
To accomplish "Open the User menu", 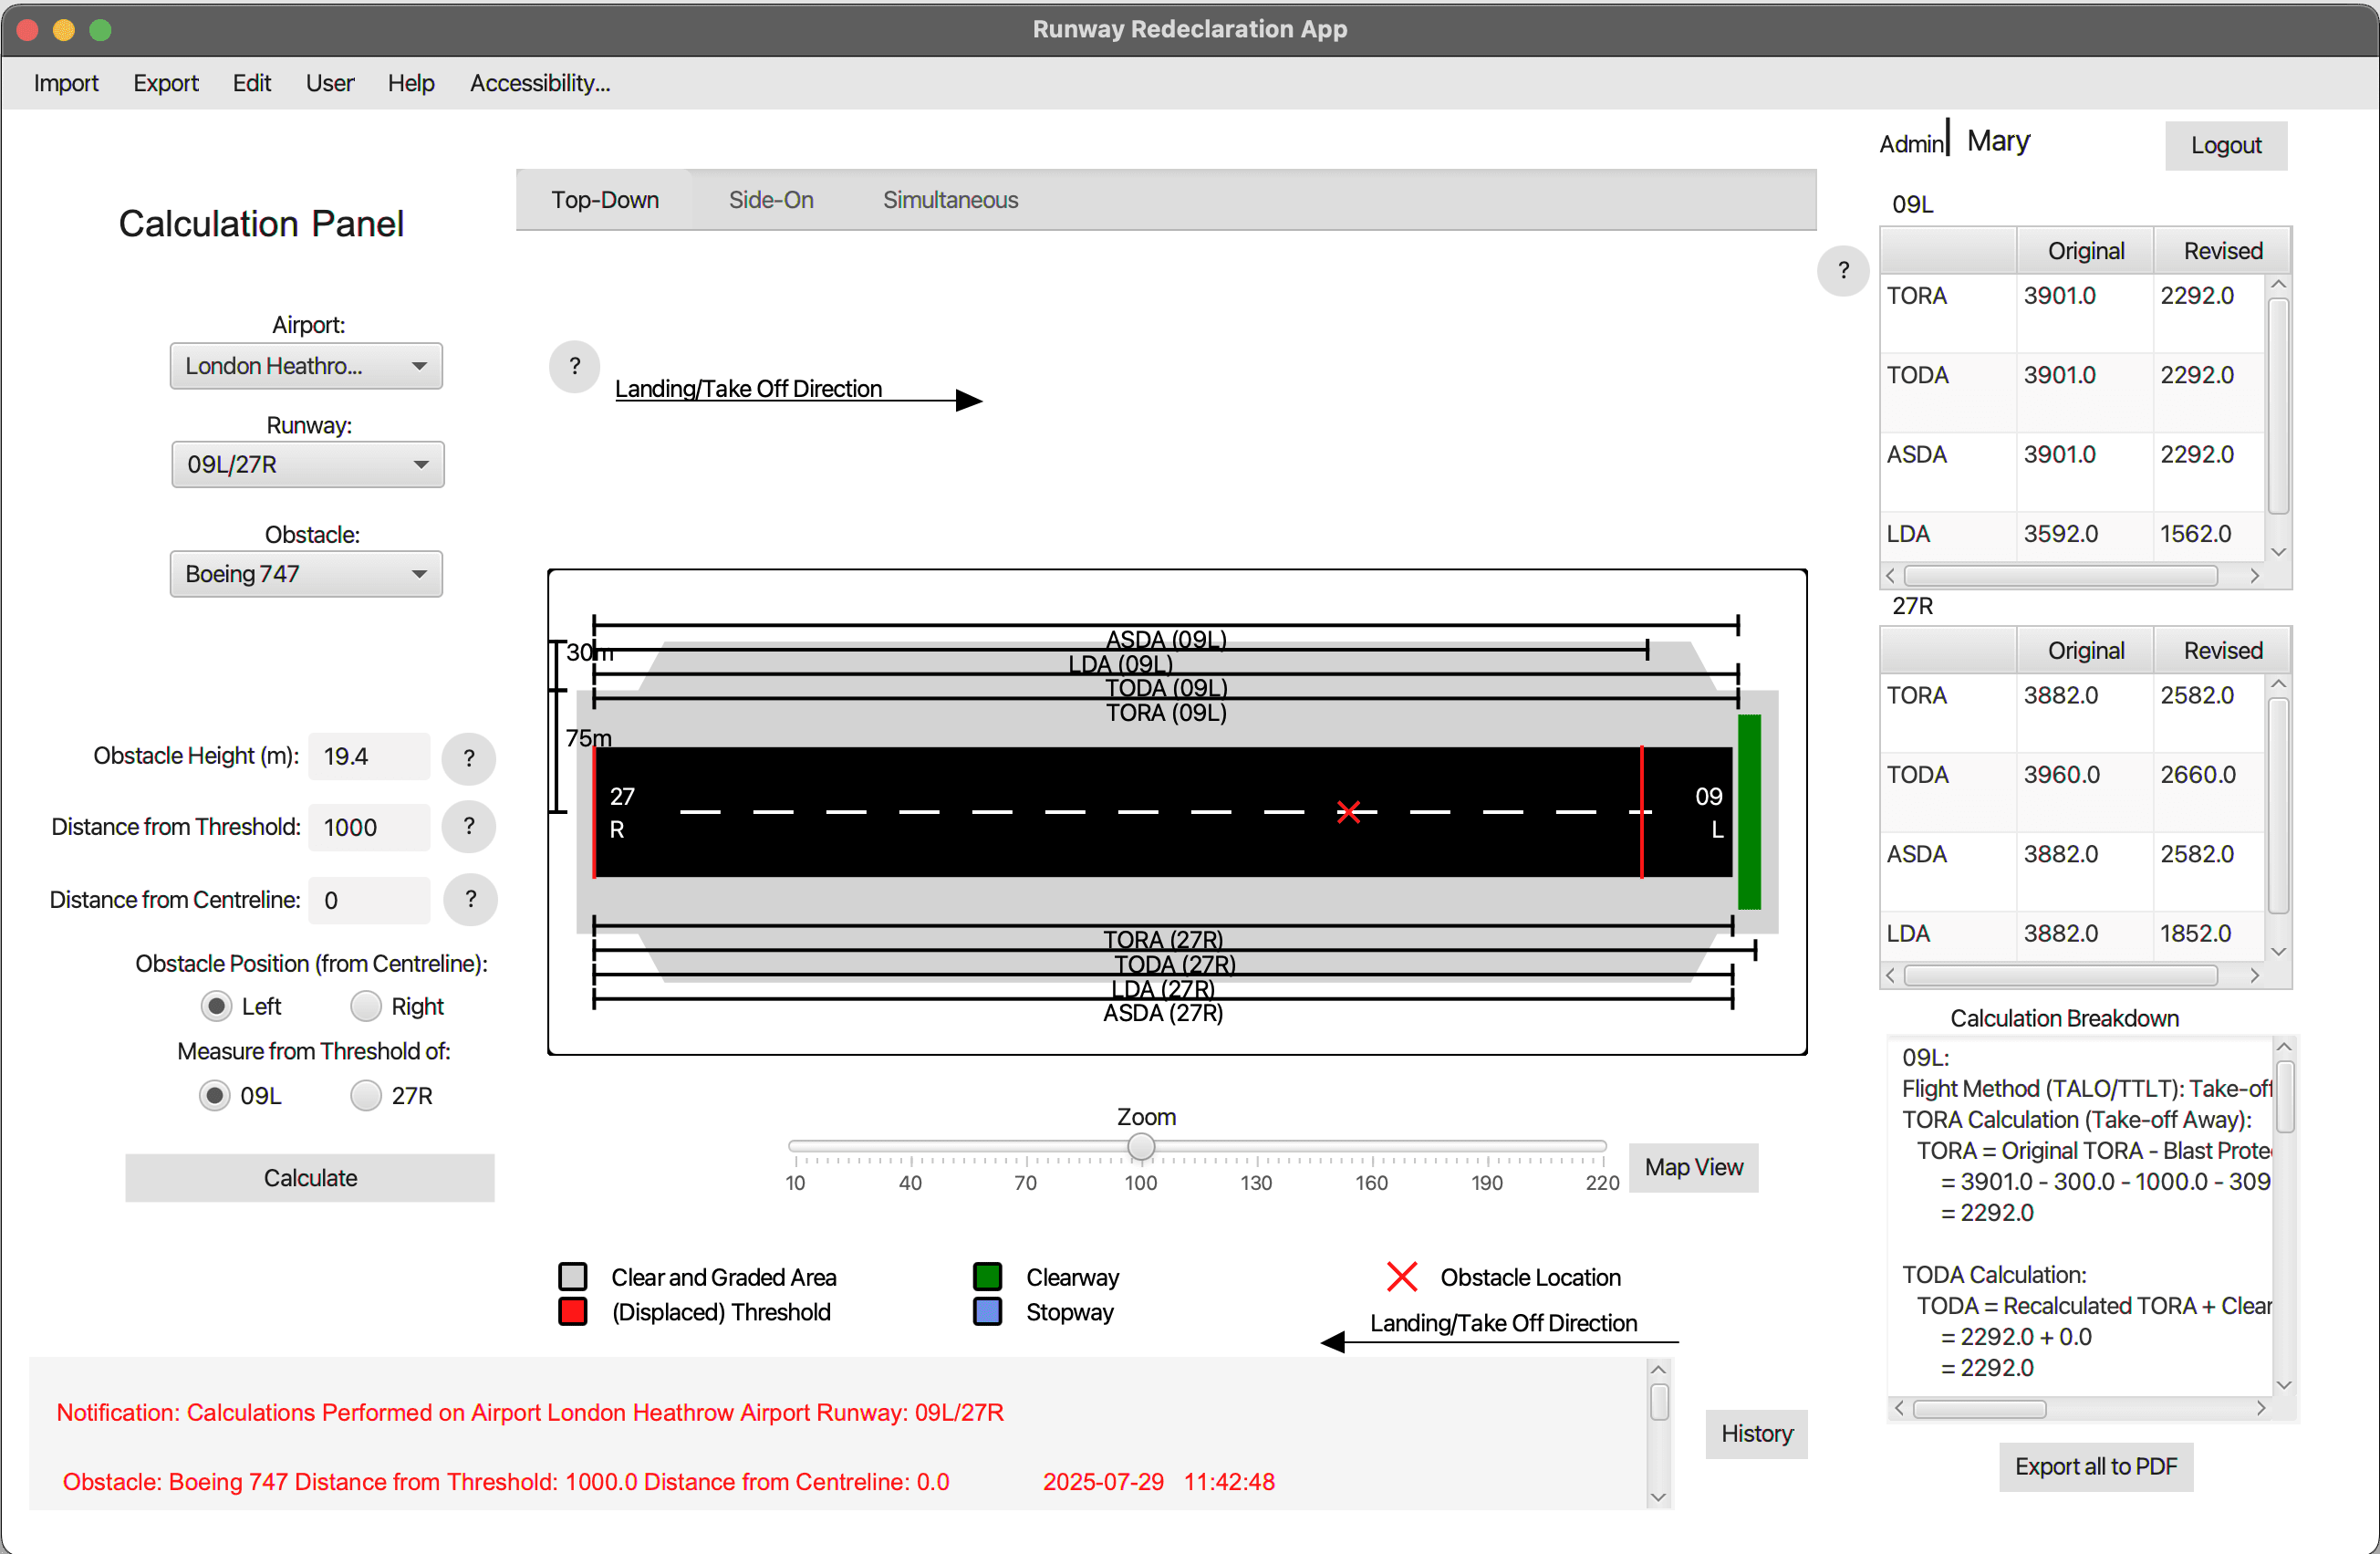I will [330, 83].
